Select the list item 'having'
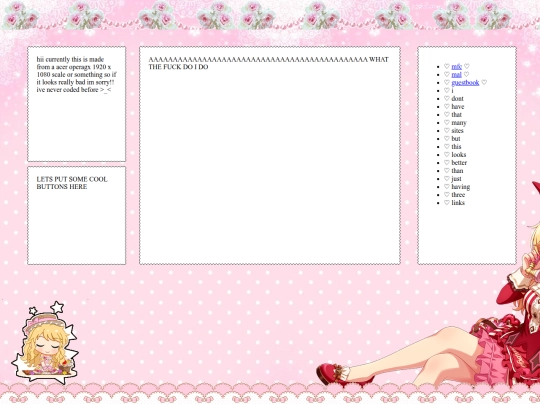The width and height of the screenshot is (540, 405). pyautogui.click(x=460, y=187)
